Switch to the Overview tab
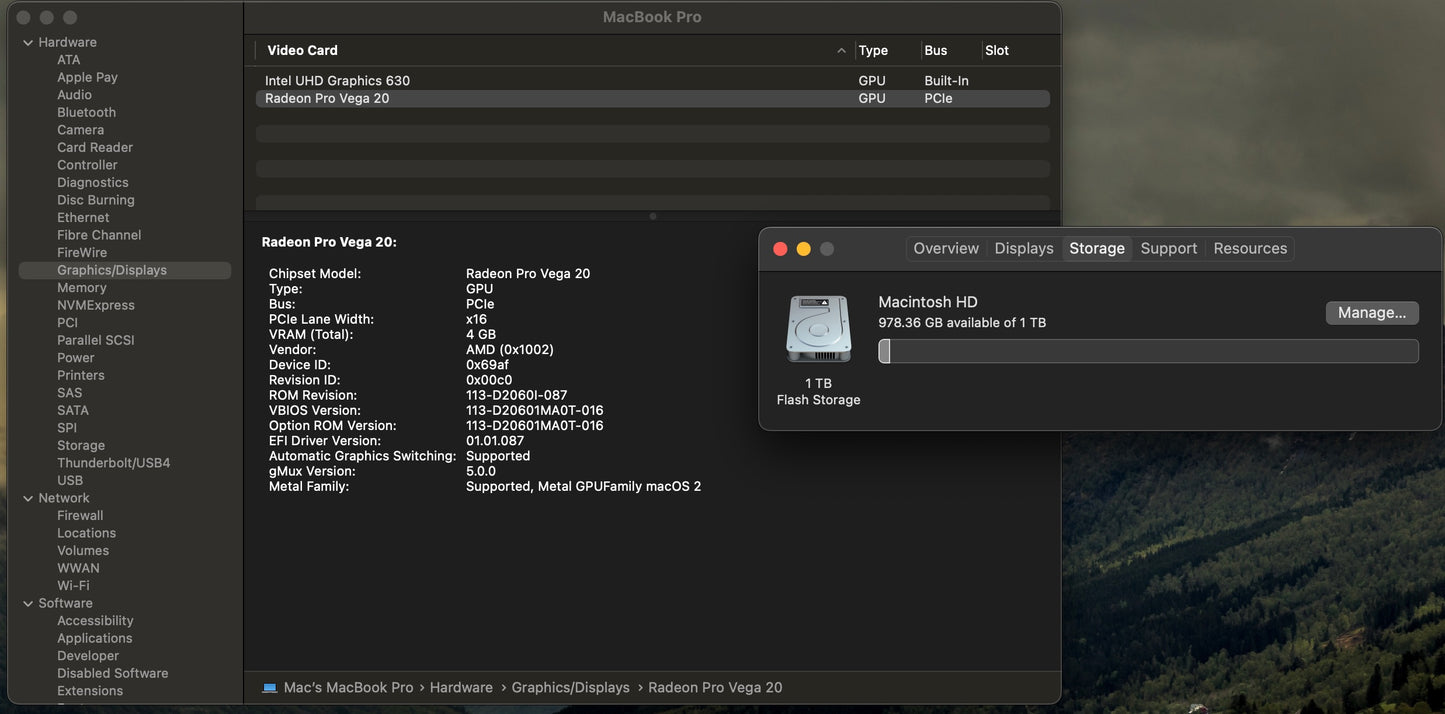Viewport: 1445px width, 714px height. pos(945,249)
